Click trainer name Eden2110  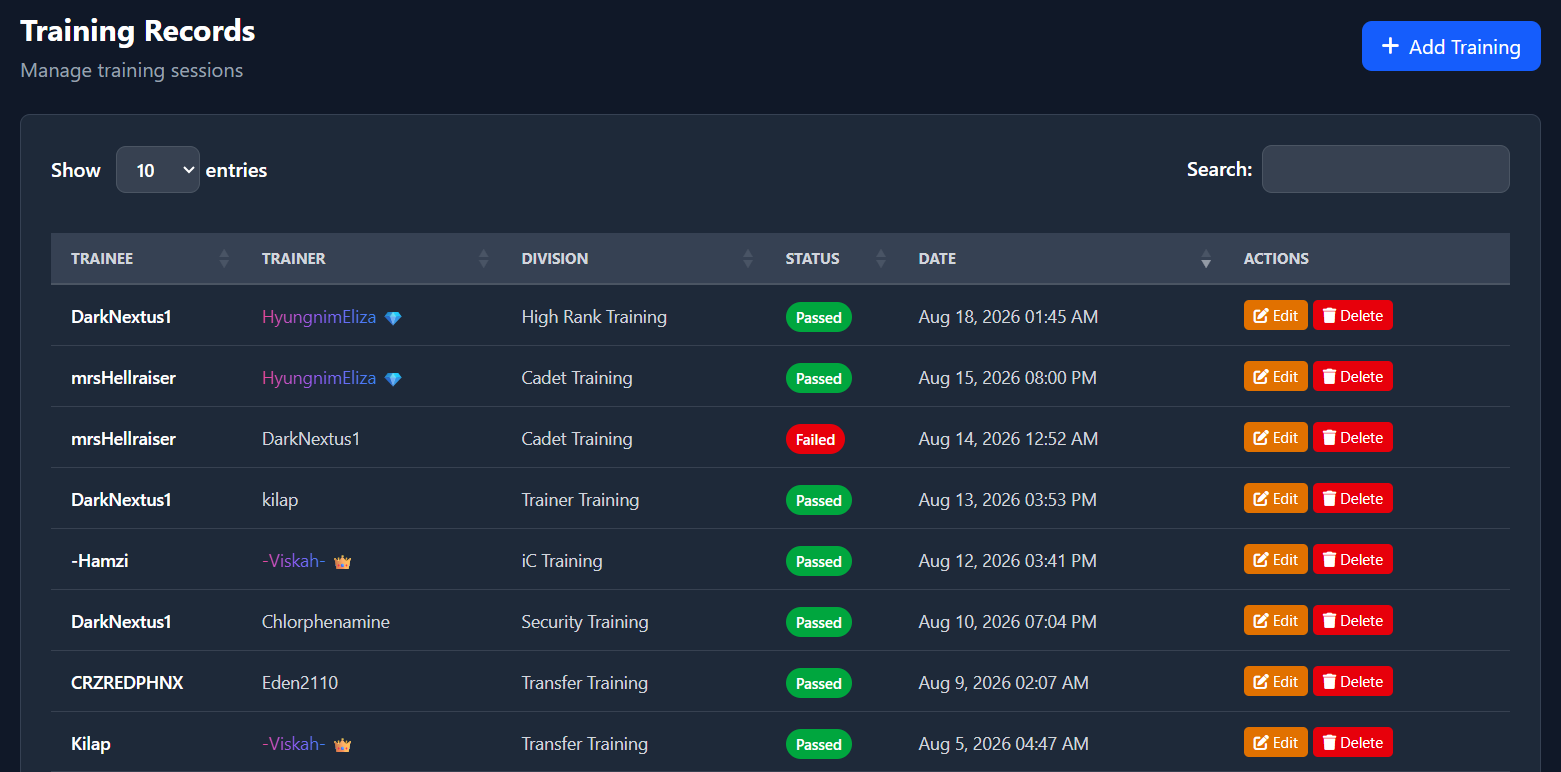click(x=300, y=683)
